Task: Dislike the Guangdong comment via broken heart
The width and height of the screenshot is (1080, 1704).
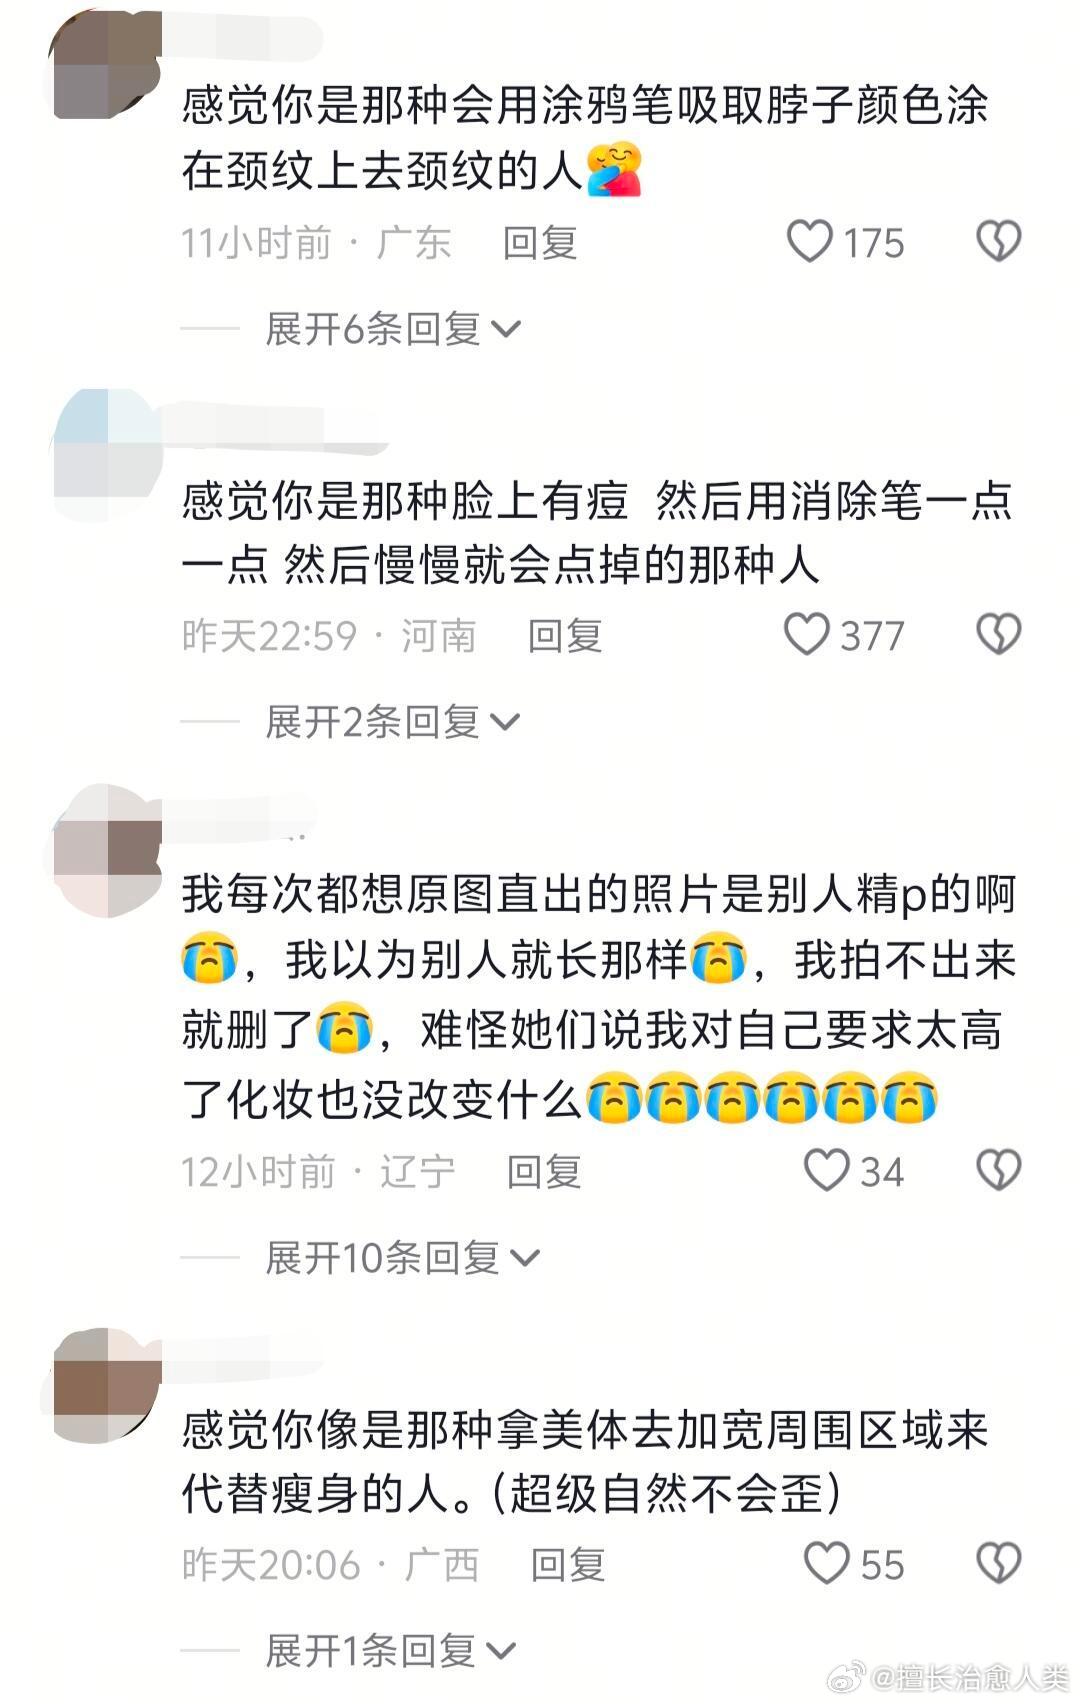Action: tap(998, 242)
